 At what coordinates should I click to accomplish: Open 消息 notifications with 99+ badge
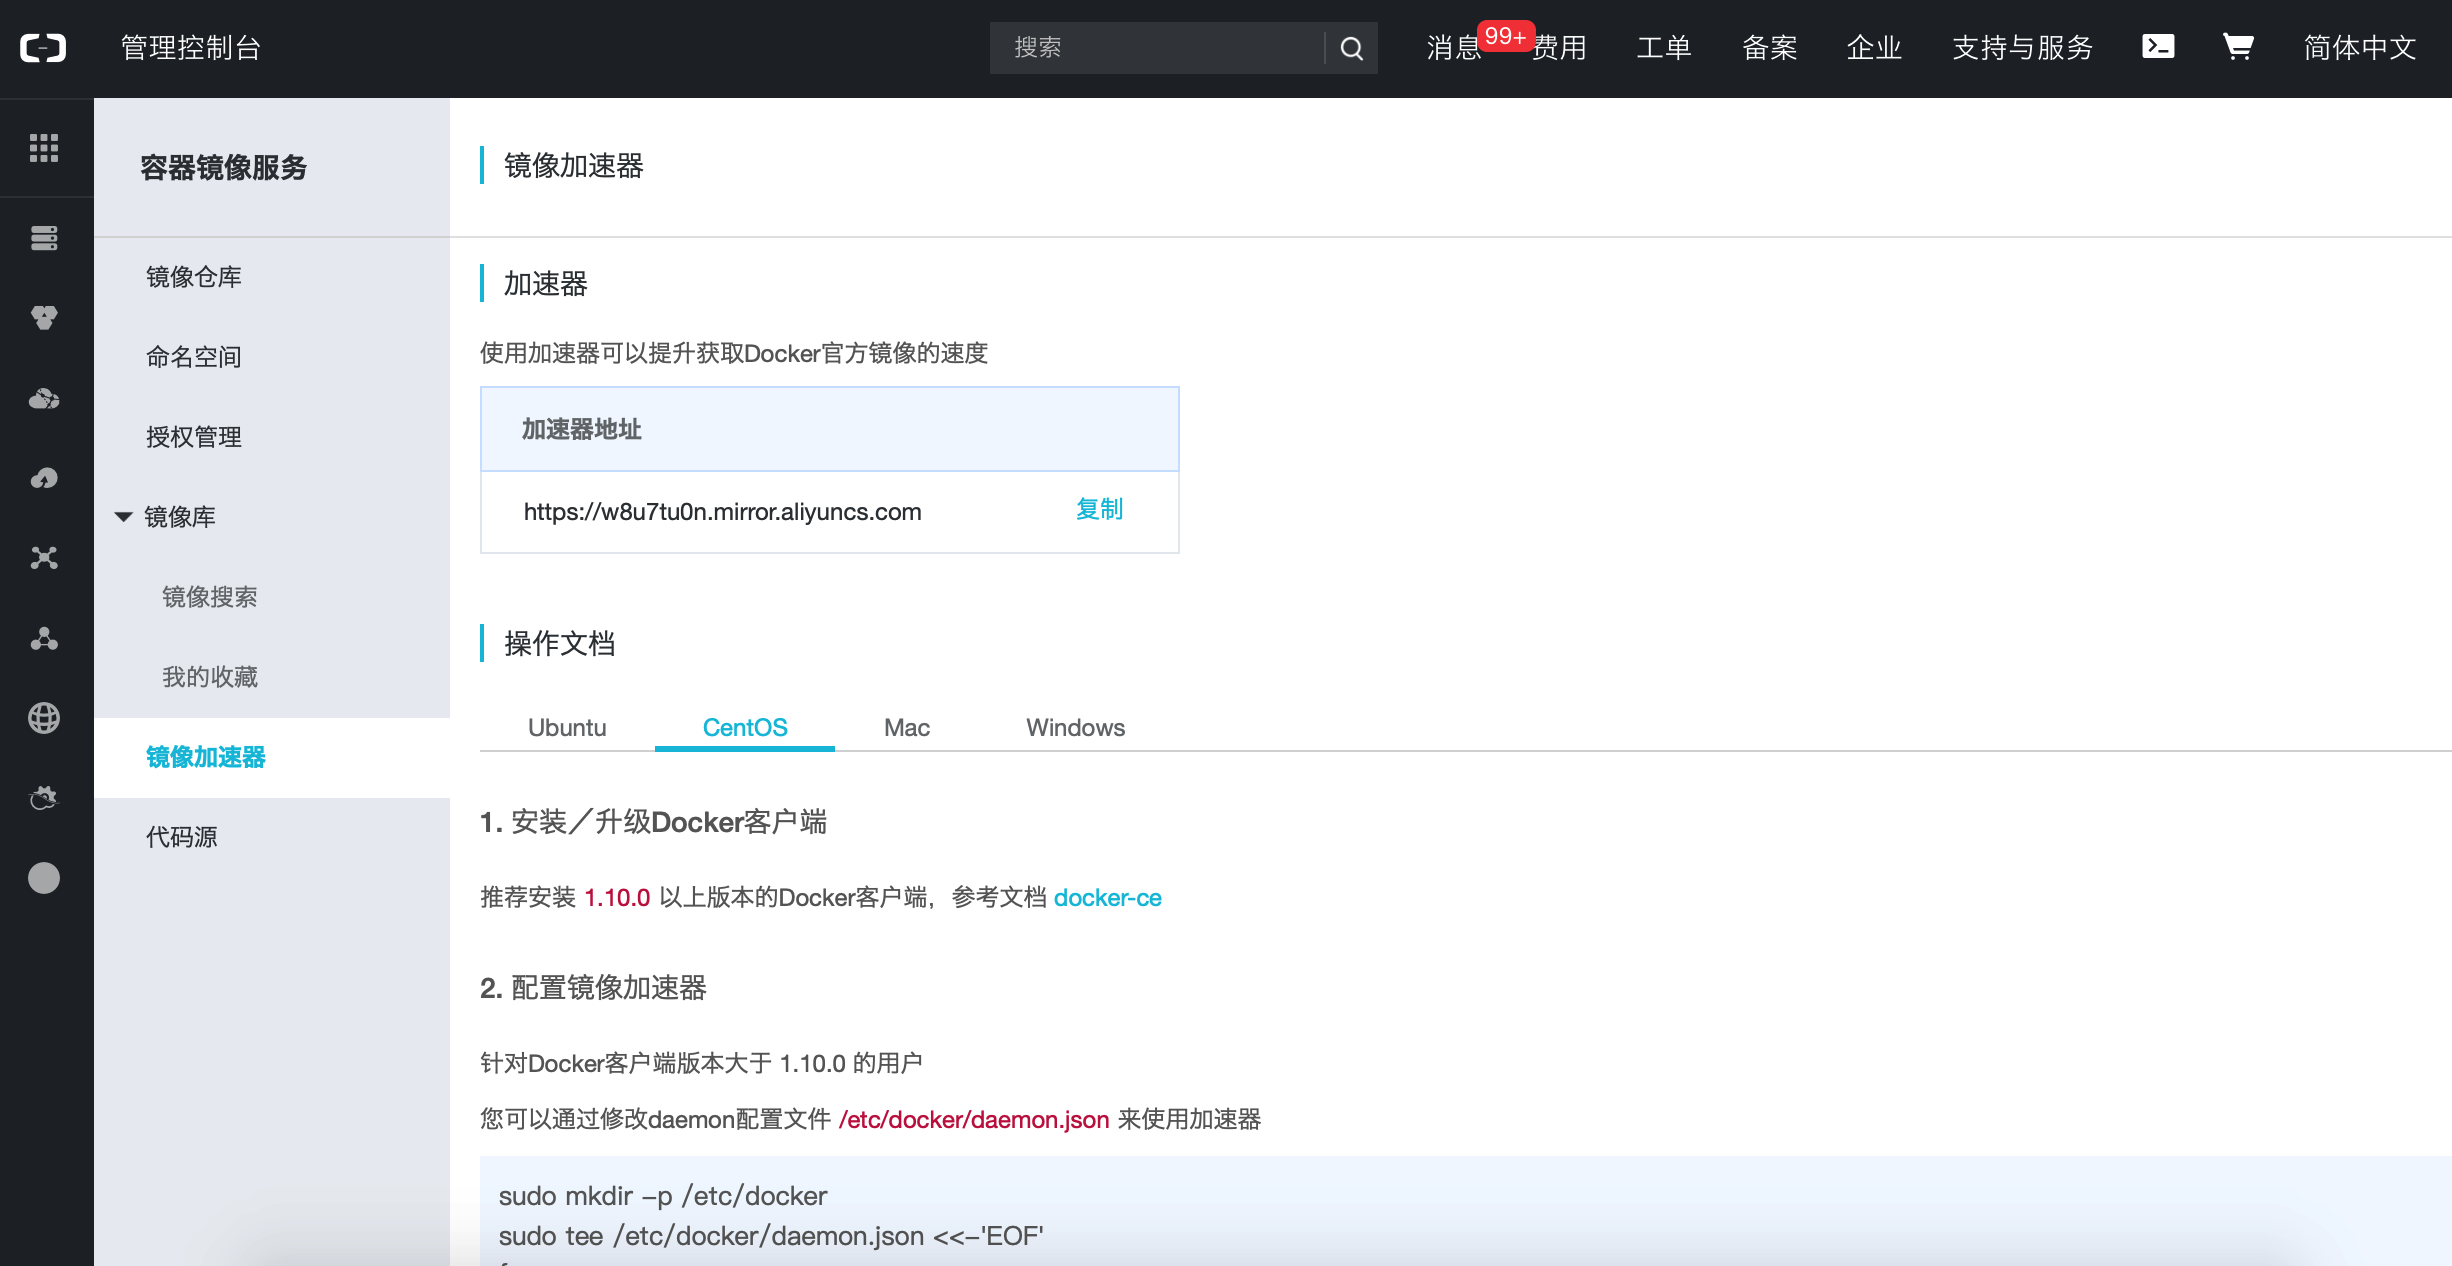[x=1454, y=48]
